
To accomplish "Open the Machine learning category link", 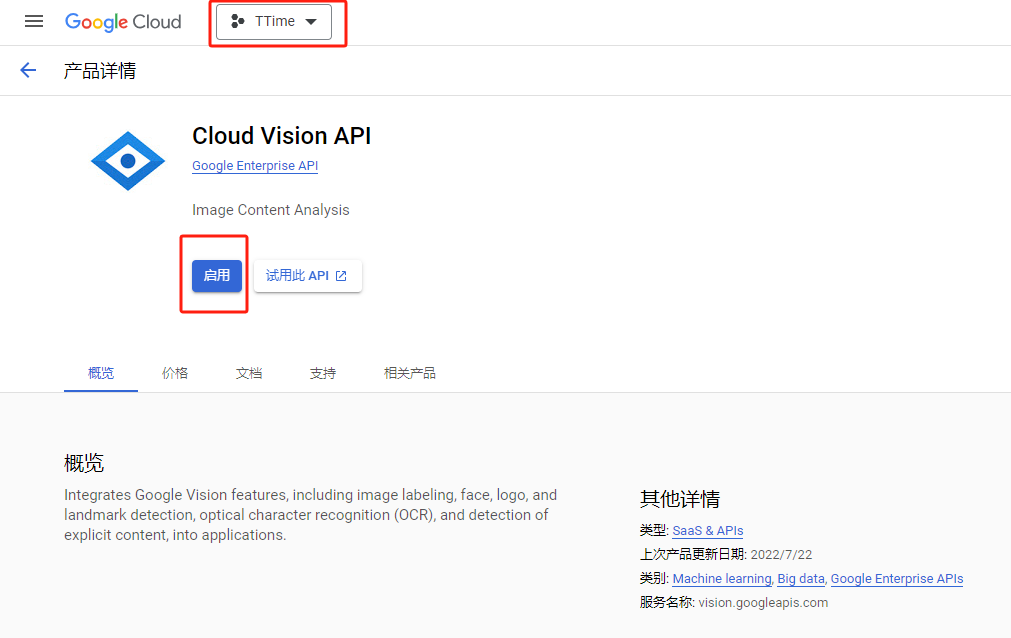I will (x=721, y=579).
